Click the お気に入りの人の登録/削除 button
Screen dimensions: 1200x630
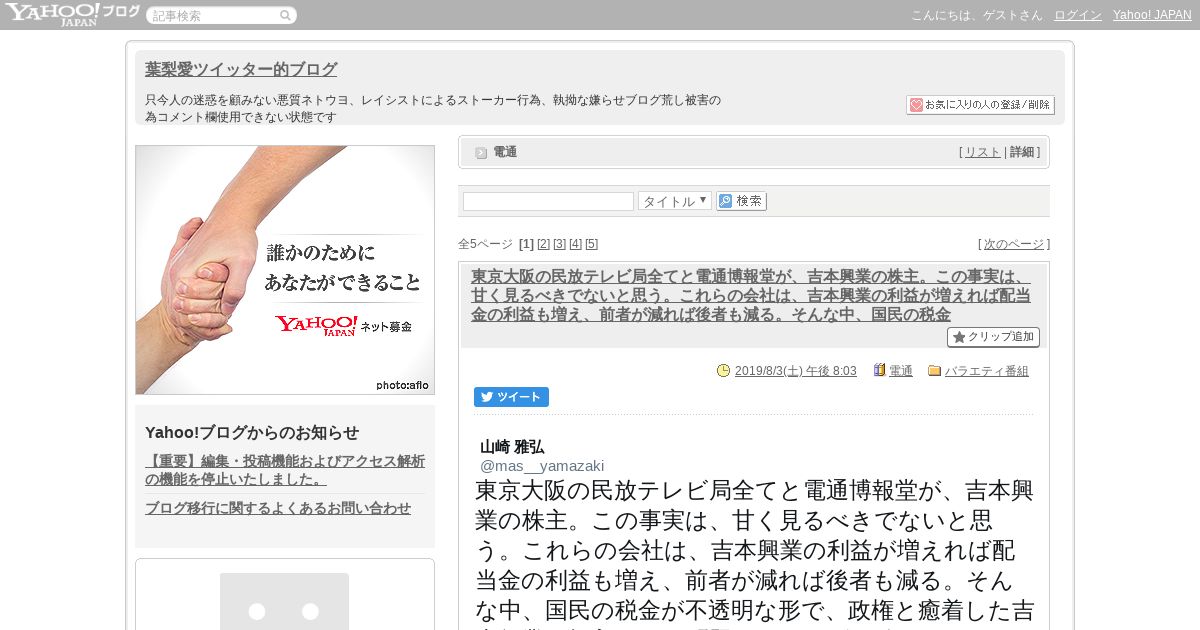980,105
